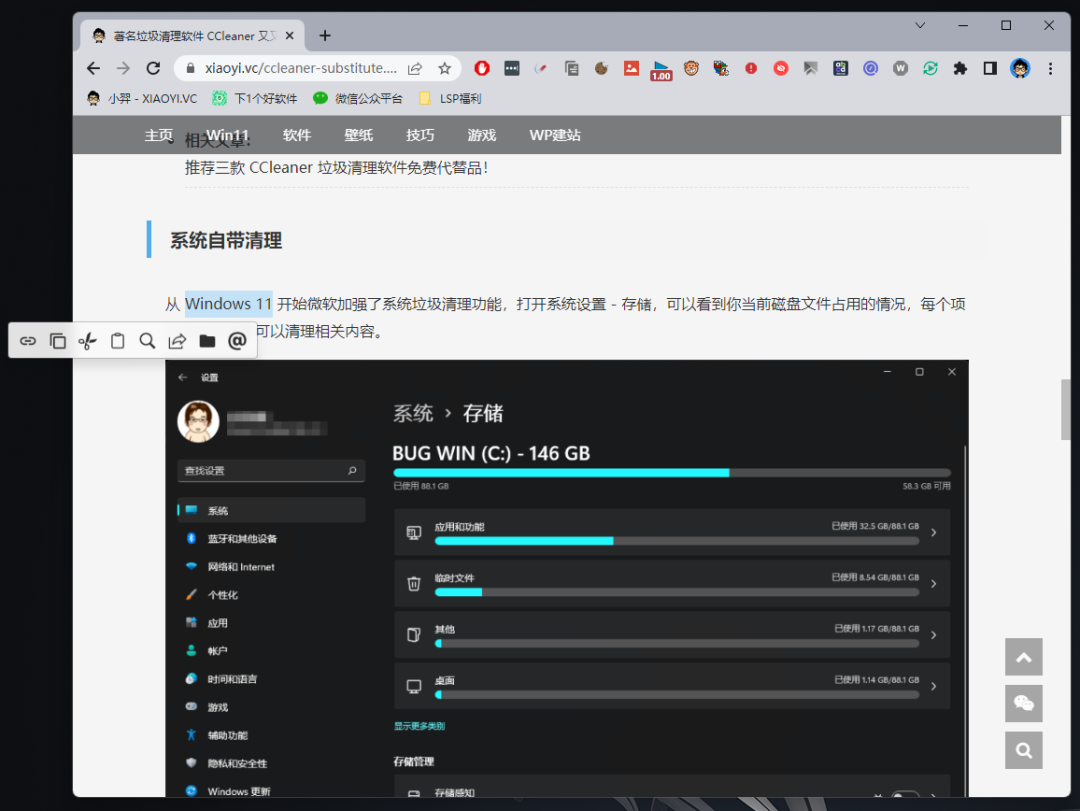Click the cookie extension icon

601,68
